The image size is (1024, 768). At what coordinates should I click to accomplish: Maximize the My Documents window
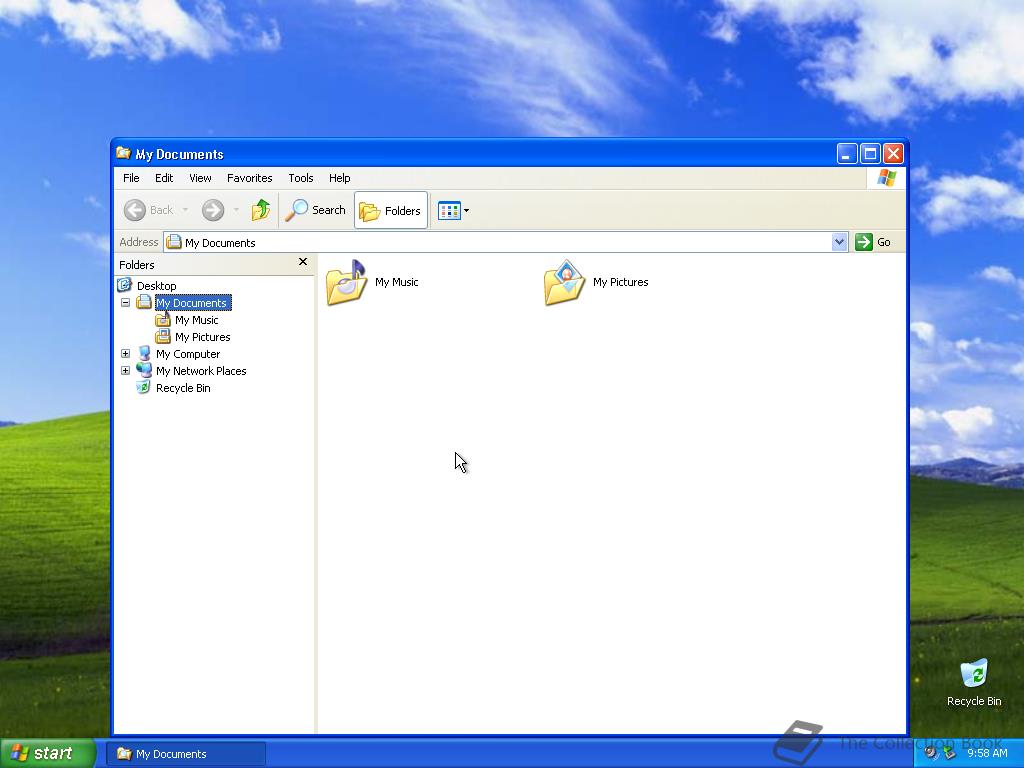(x=870, y=153)
